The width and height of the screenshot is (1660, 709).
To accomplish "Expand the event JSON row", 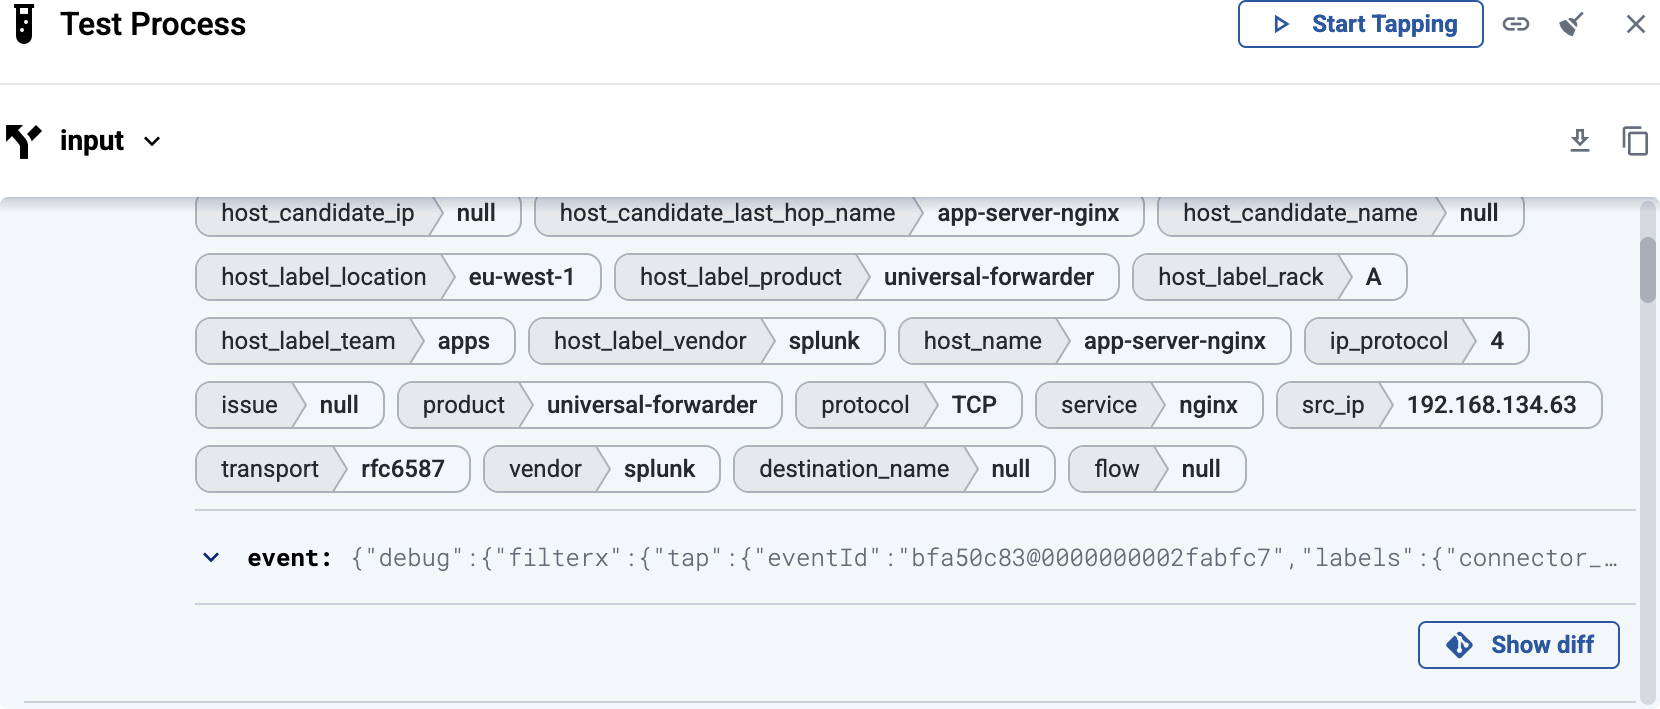I will pyautogui.click(x=211, y=558).
